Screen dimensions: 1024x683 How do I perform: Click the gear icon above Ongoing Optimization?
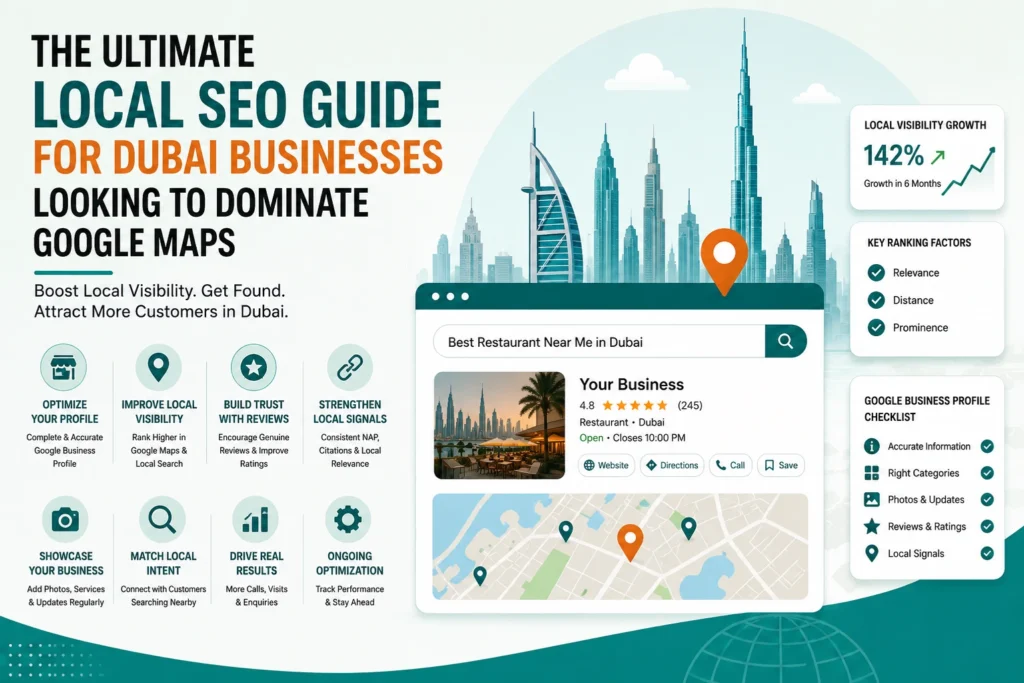coord(348,520)
